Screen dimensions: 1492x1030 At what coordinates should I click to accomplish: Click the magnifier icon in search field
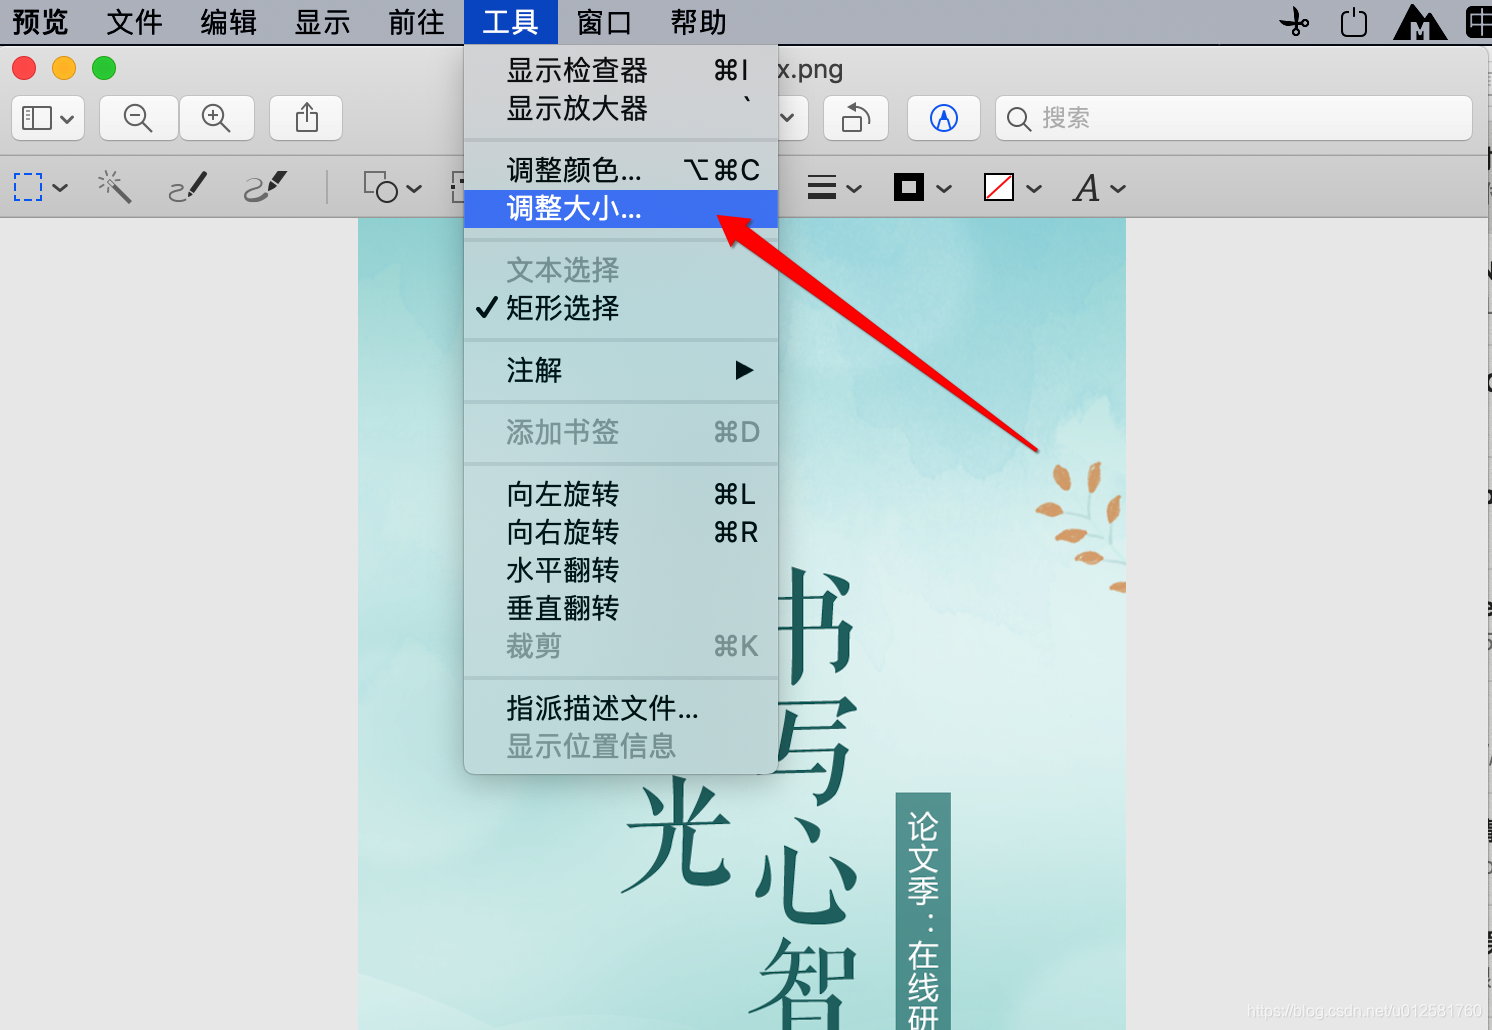pyautogui.click(x=1018, y=119)
